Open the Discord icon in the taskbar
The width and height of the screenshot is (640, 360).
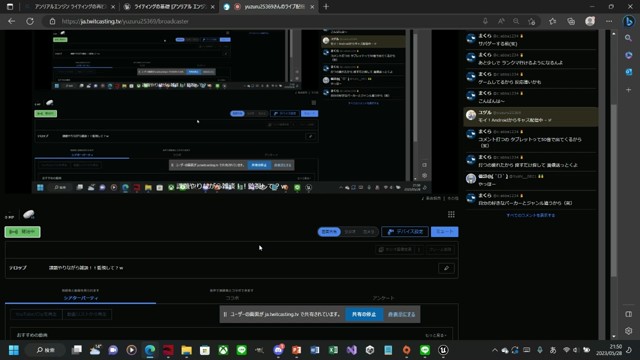[x=278, y=350]
